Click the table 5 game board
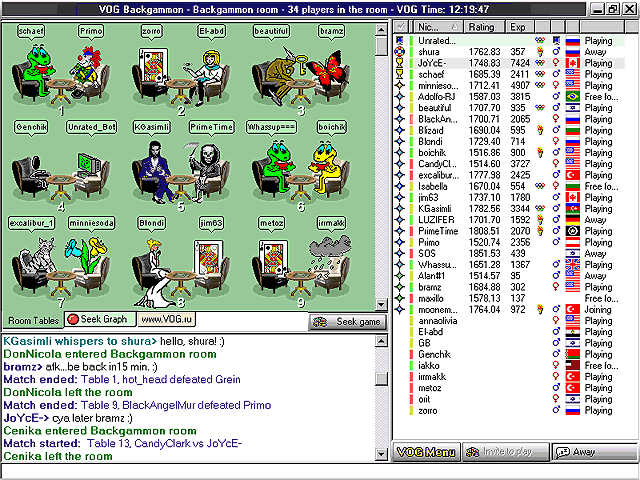 pyautogui.click(x=181, y=180)
